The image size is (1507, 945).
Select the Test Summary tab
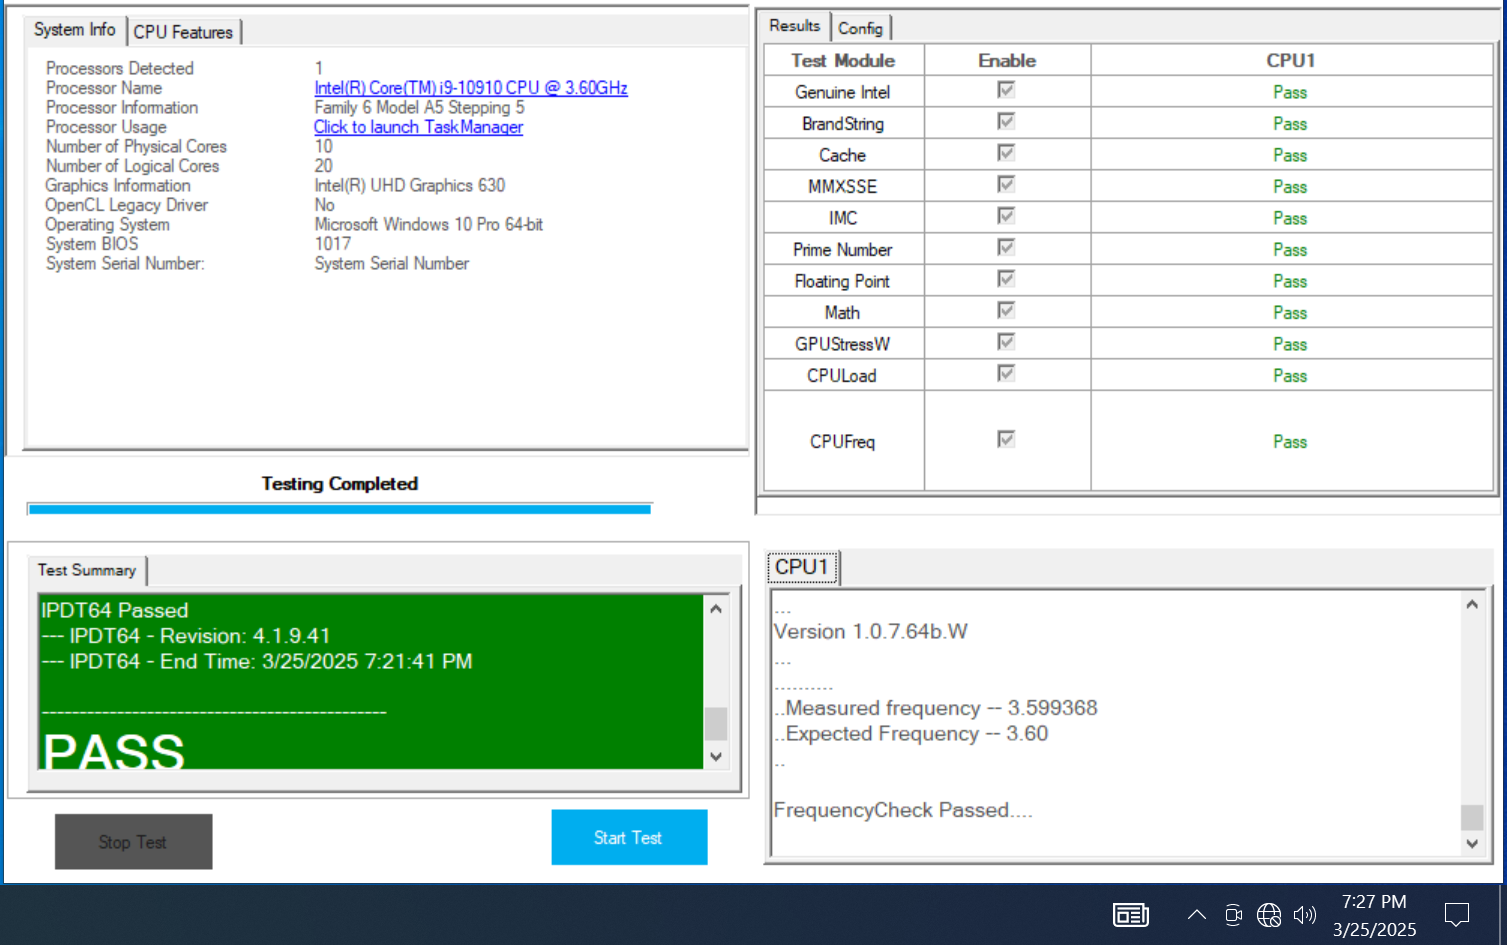87,570
